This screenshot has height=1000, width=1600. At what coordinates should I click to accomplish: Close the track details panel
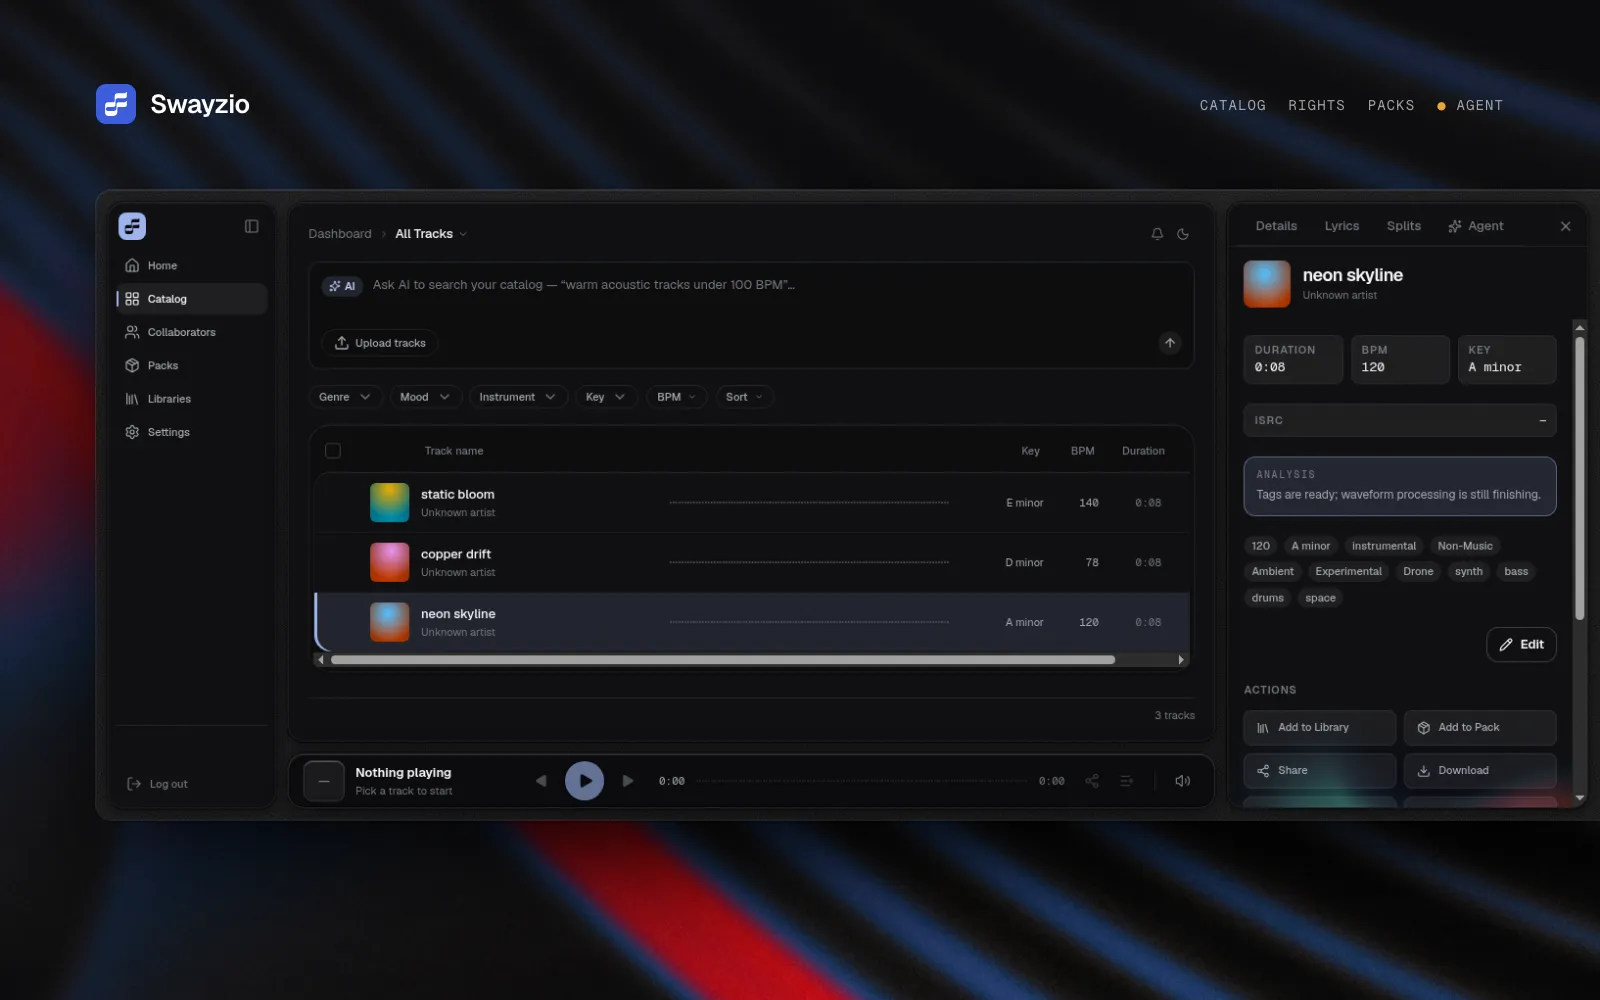pos(1566,227)
